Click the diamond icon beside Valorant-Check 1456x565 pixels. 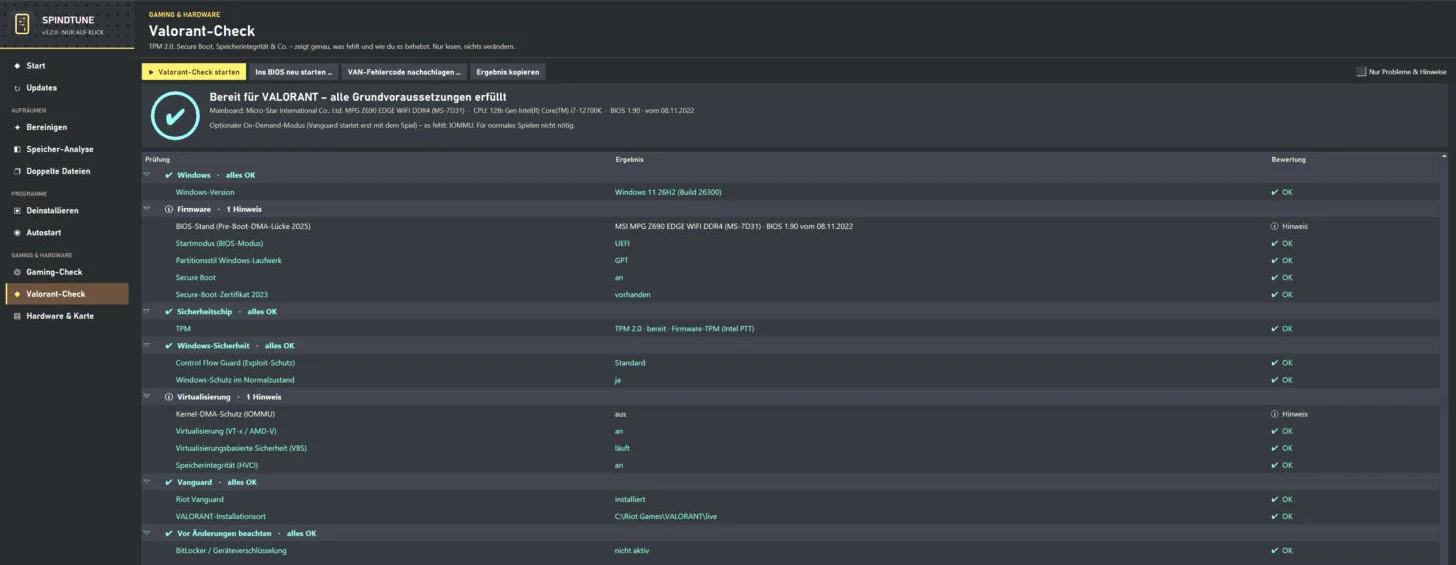[17, 294]
